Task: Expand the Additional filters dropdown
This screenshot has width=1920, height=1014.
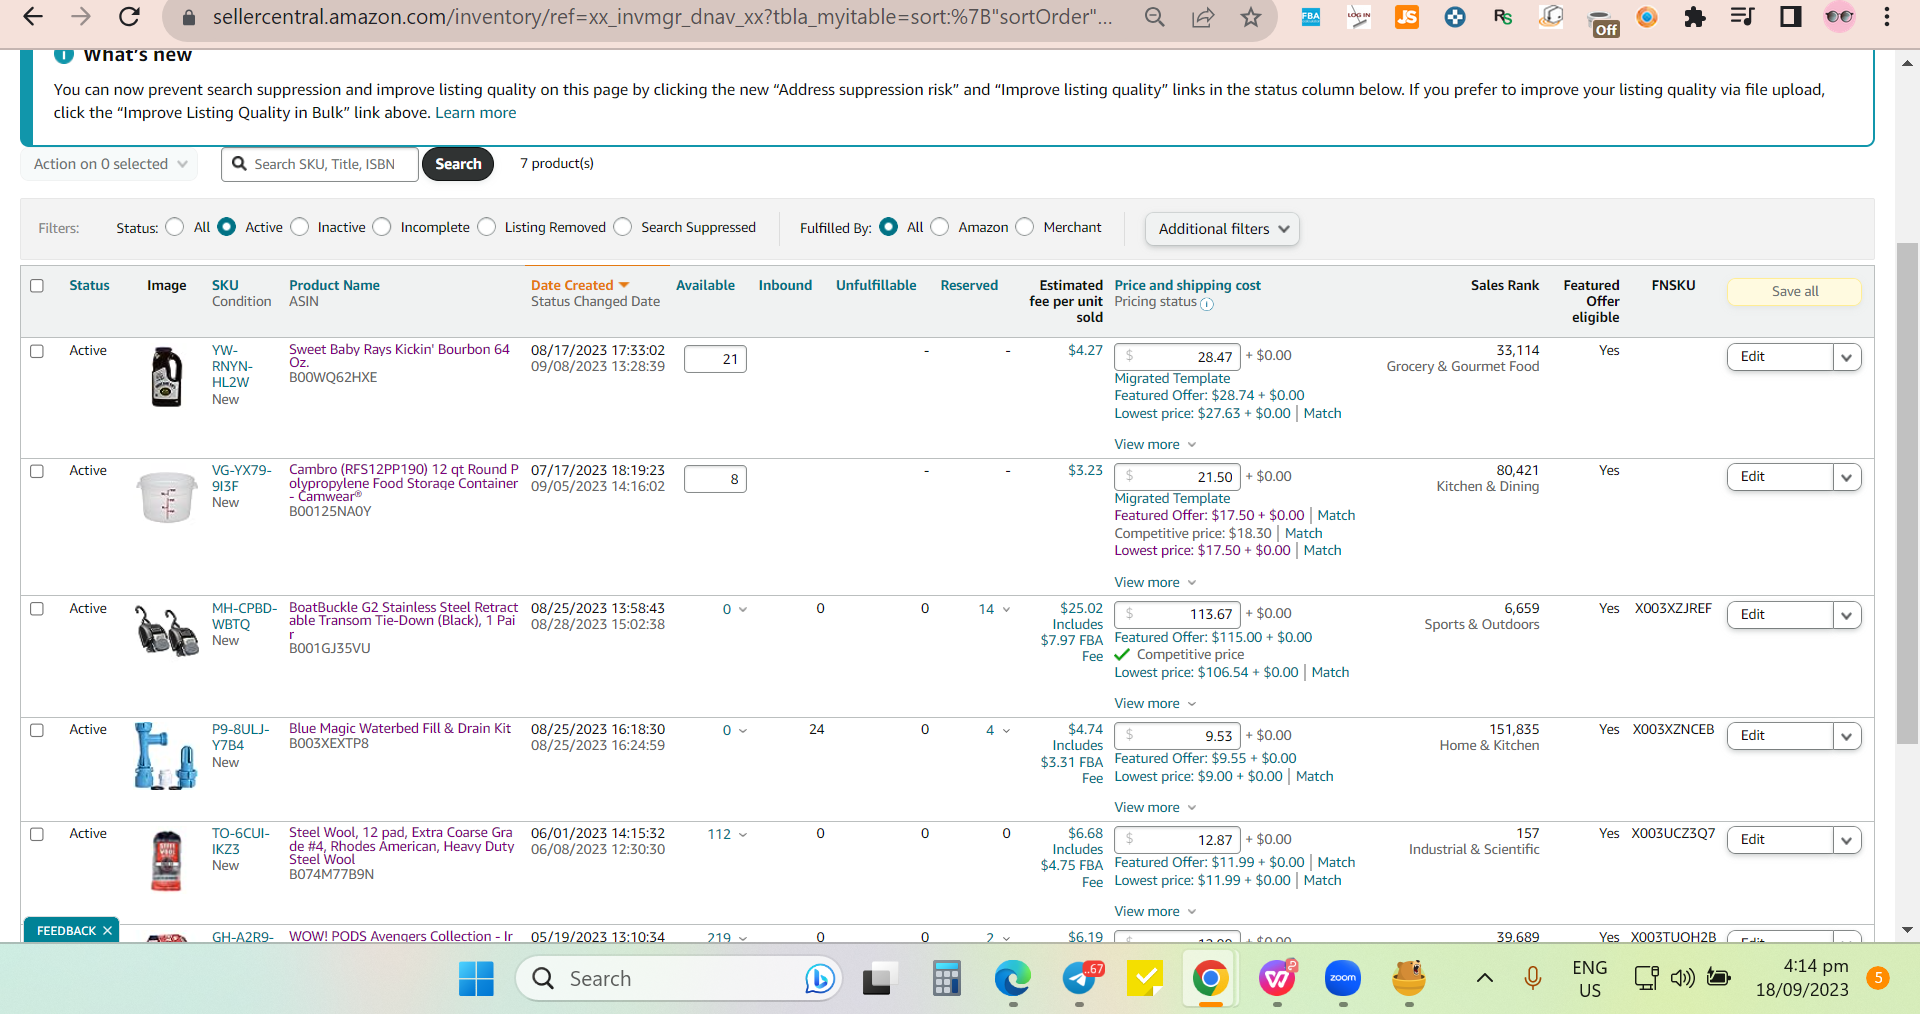Action: [x=1222, y=229]
